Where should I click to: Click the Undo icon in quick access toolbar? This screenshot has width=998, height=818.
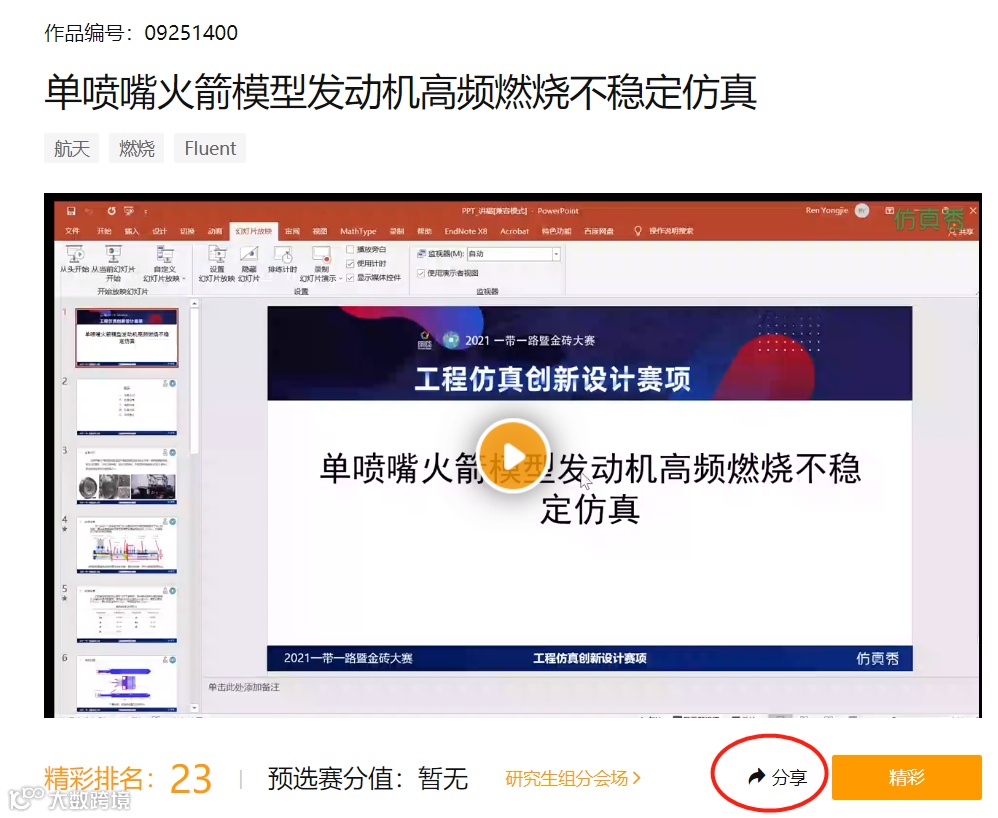[x=89, y=211]
